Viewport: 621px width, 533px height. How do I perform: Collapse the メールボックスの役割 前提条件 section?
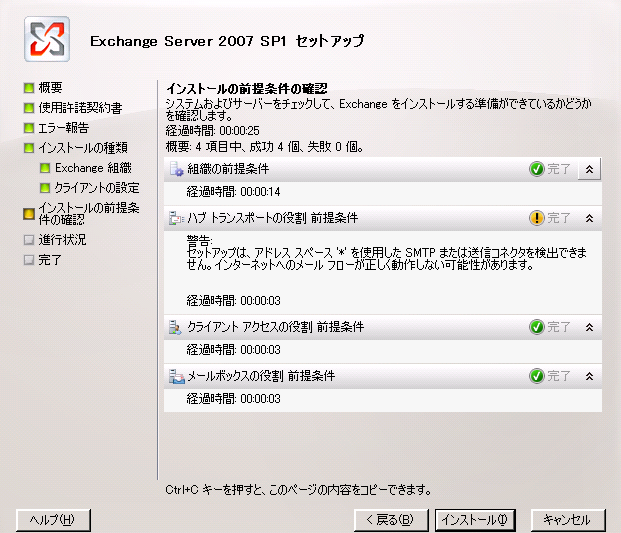click(x=589, y=376)
